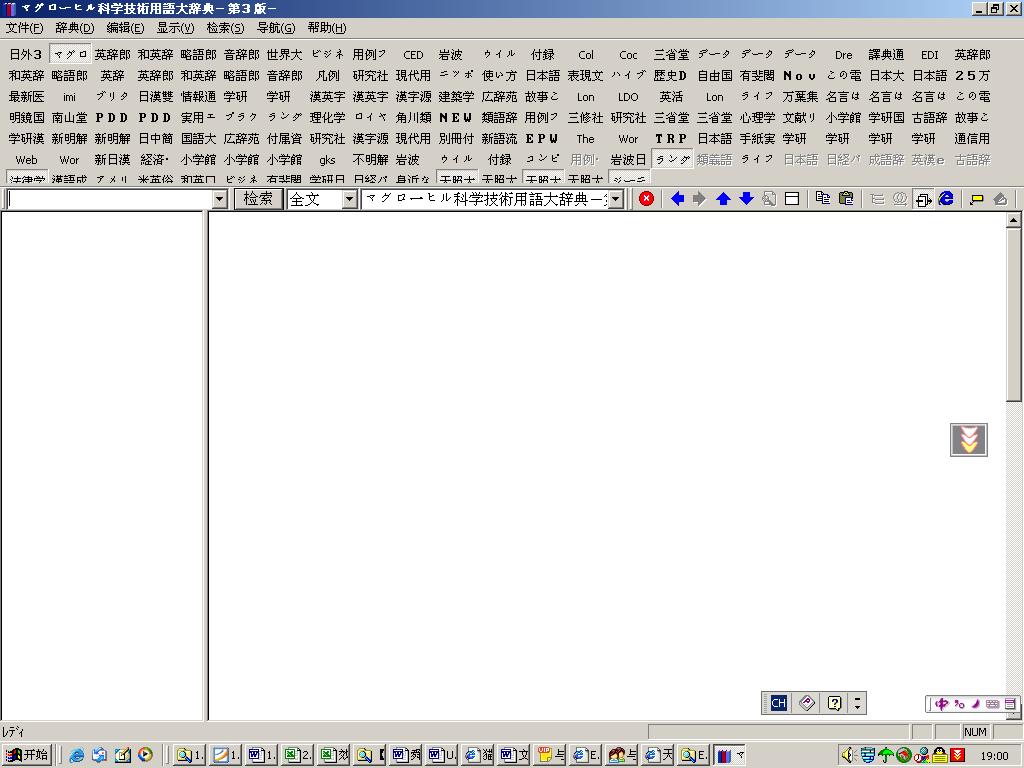Select the gks dictionary button

327,159
